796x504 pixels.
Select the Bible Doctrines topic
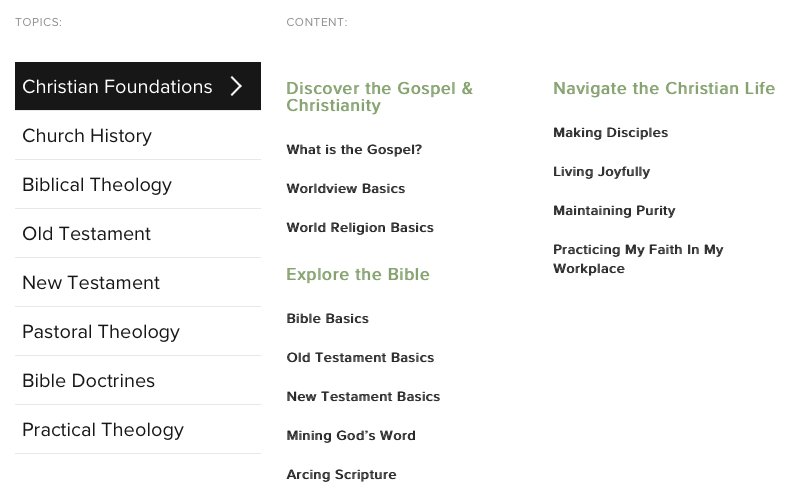(88, 381)
